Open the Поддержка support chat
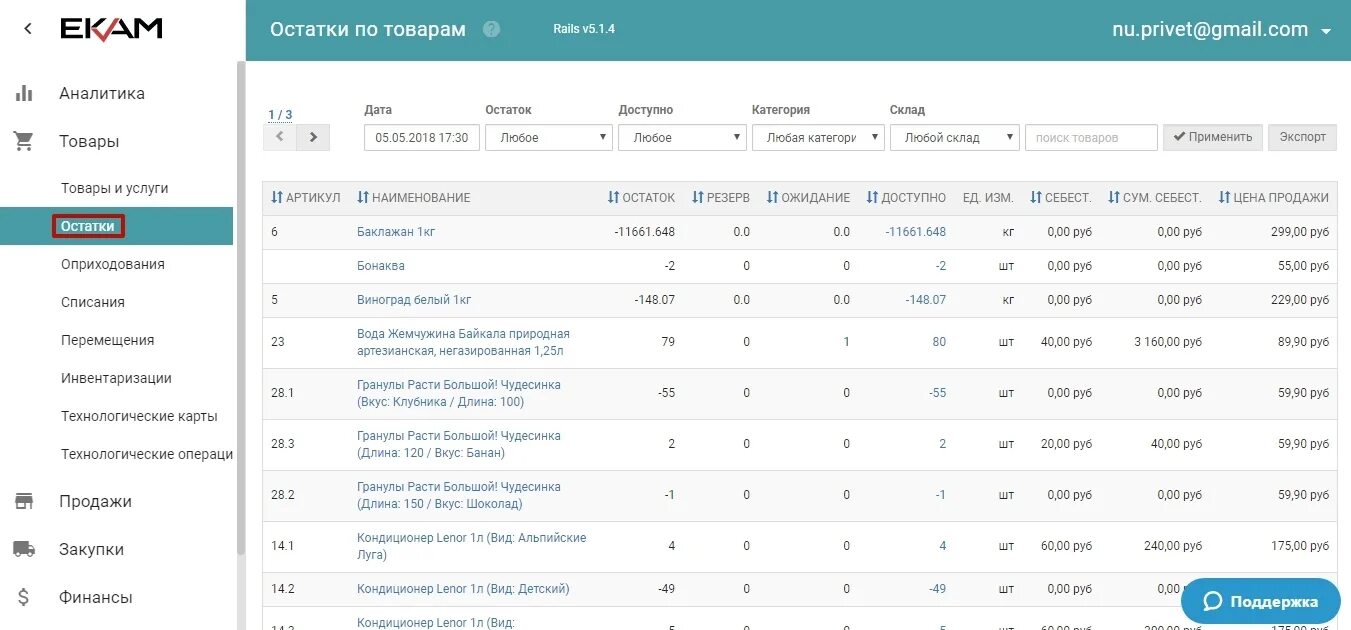 tap(1260, 602)
